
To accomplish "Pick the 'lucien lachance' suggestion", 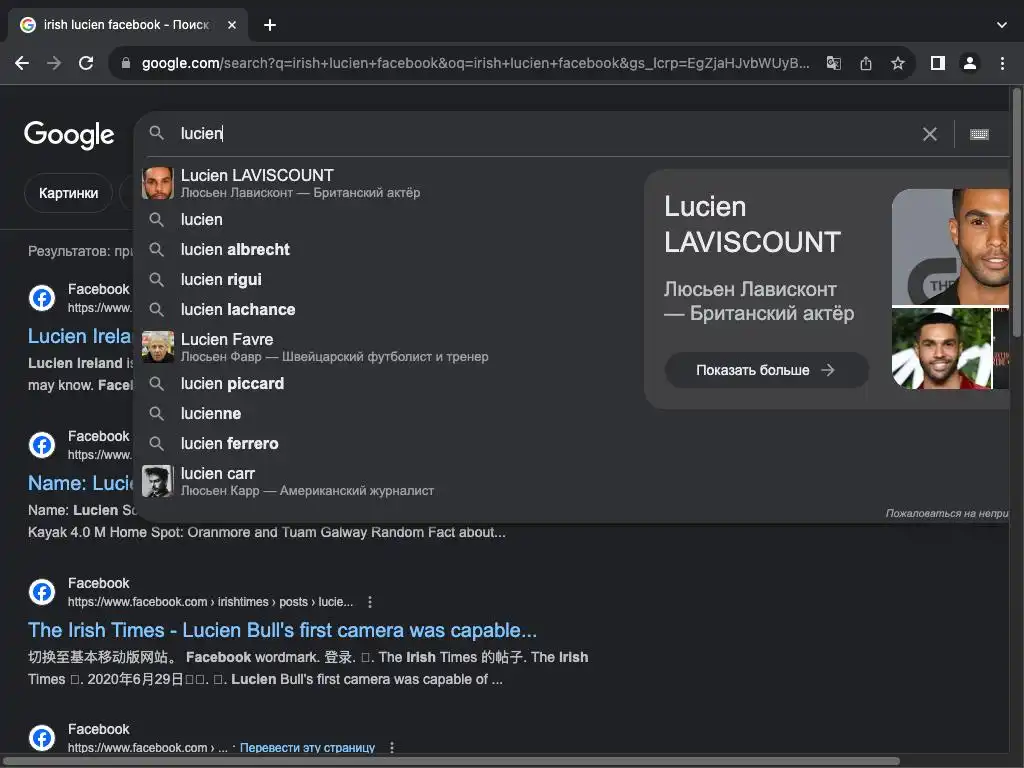I will click(387, 310).
